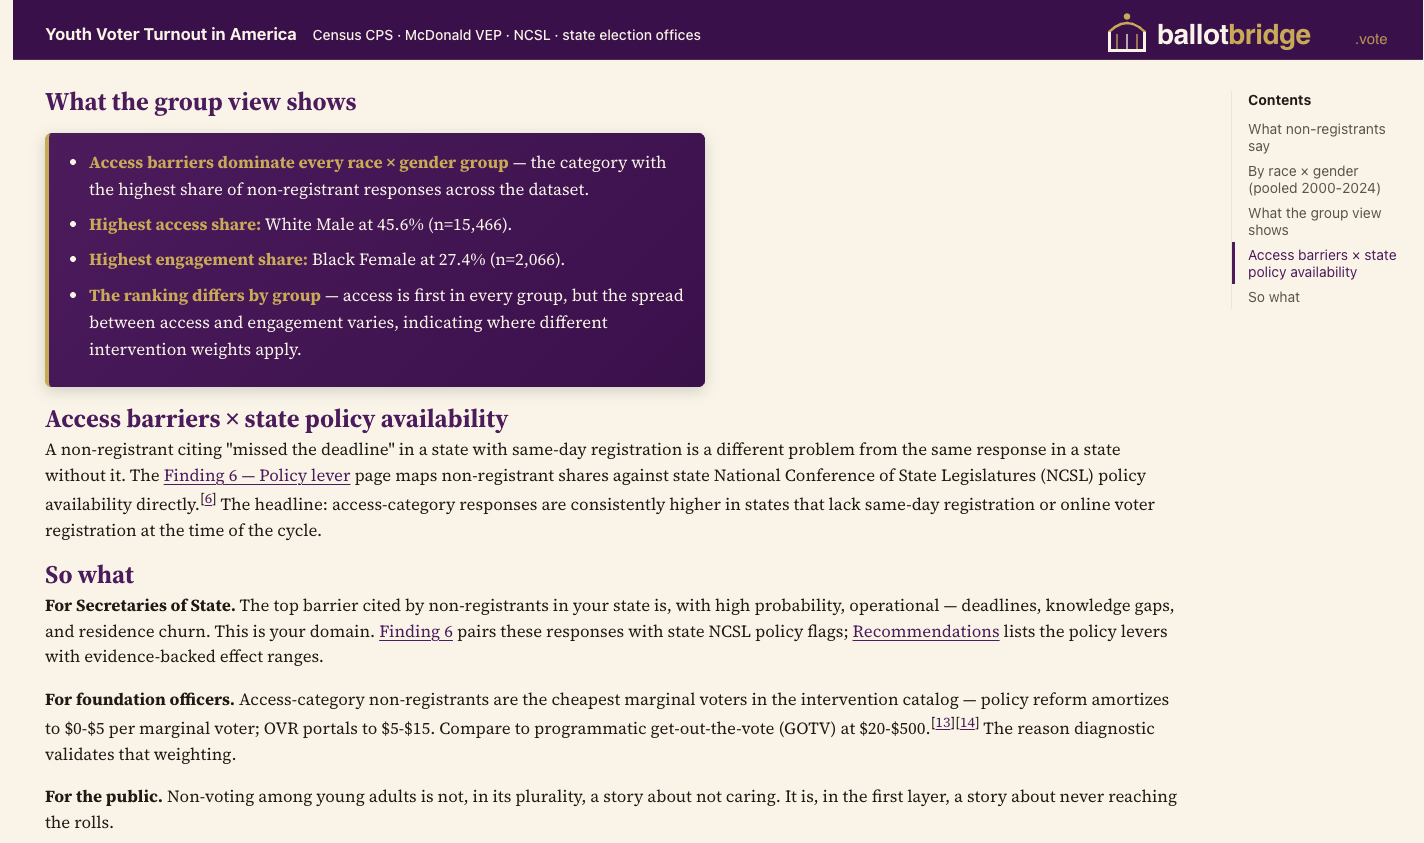Click the "Access barriers × state policy availability" main heading
Viewport: 1424px width, 843px height.
tap(276, 419)
